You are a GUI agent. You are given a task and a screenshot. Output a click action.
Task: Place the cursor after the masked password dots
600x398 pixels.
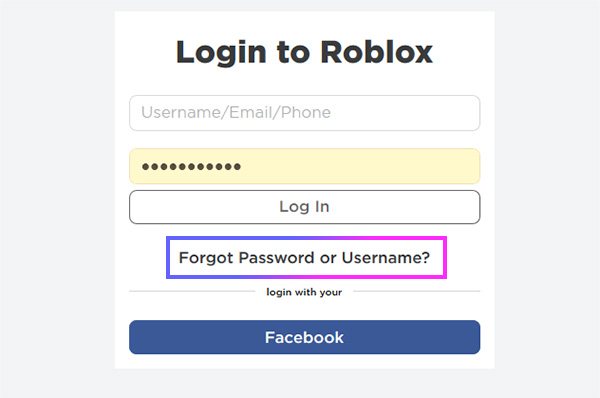245,166
